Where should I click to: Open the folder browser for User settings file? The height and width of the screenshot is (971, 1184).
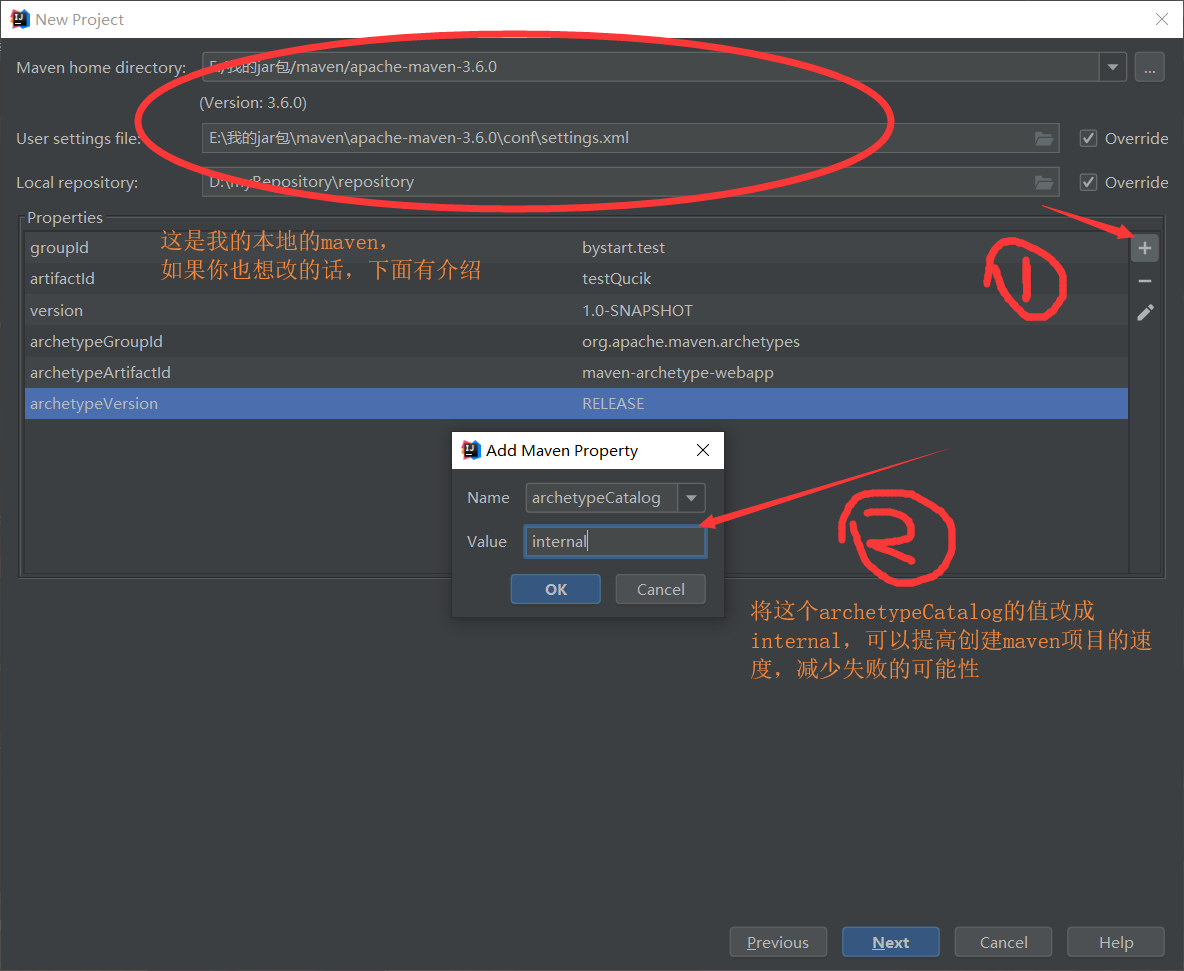tap(1045, 138)
